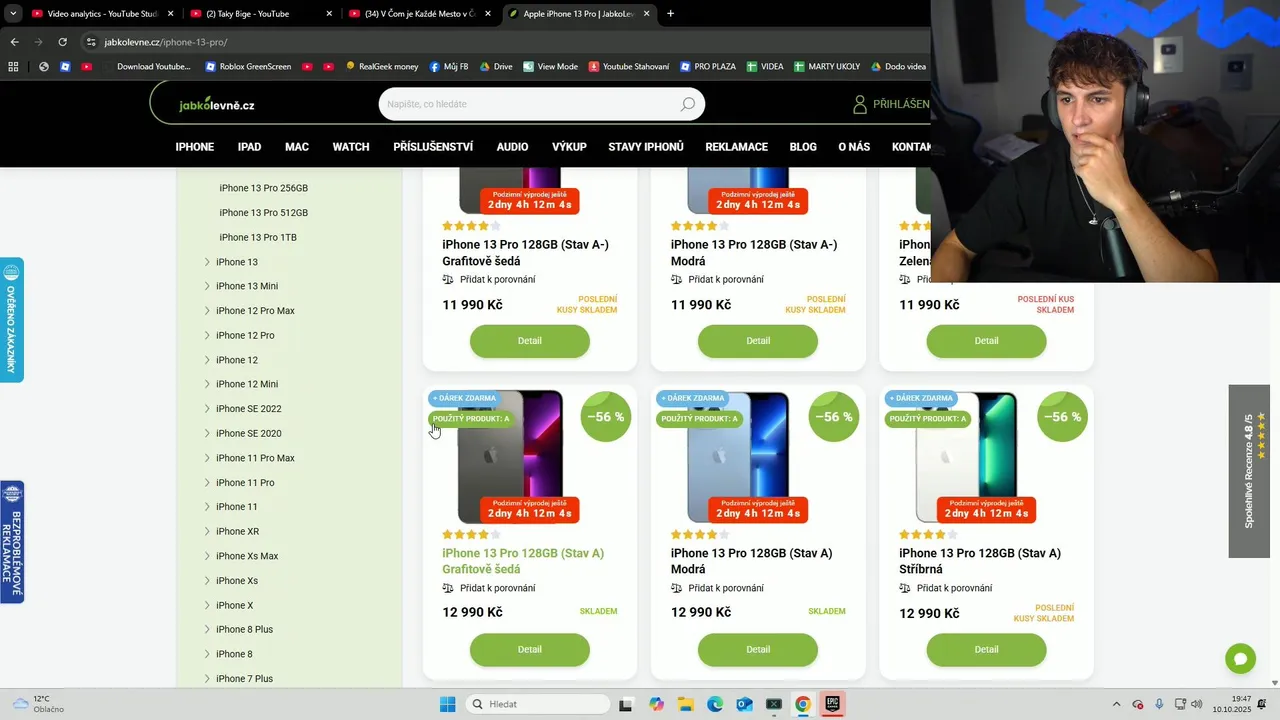Open the IPAD menu item
1280x720 pixels.
(249, 147)
